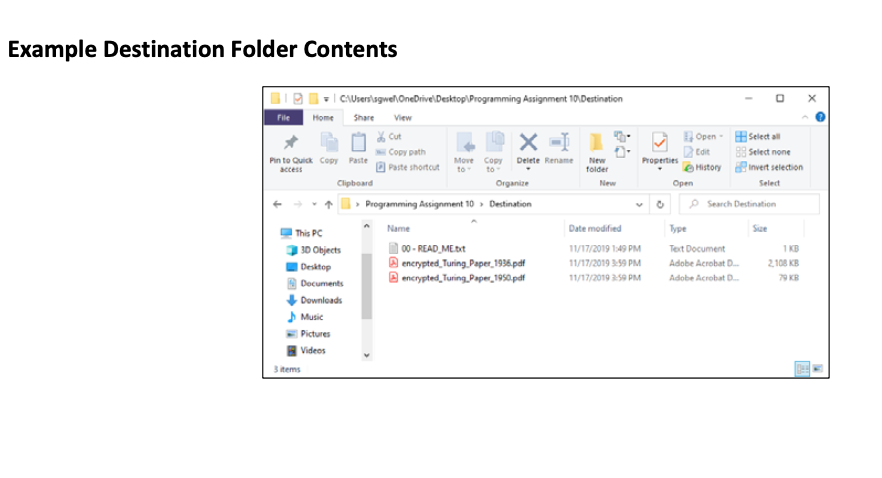Click the Search Destination field
Image resolution: width=882 pixels, height=478 pixels.
749,204
